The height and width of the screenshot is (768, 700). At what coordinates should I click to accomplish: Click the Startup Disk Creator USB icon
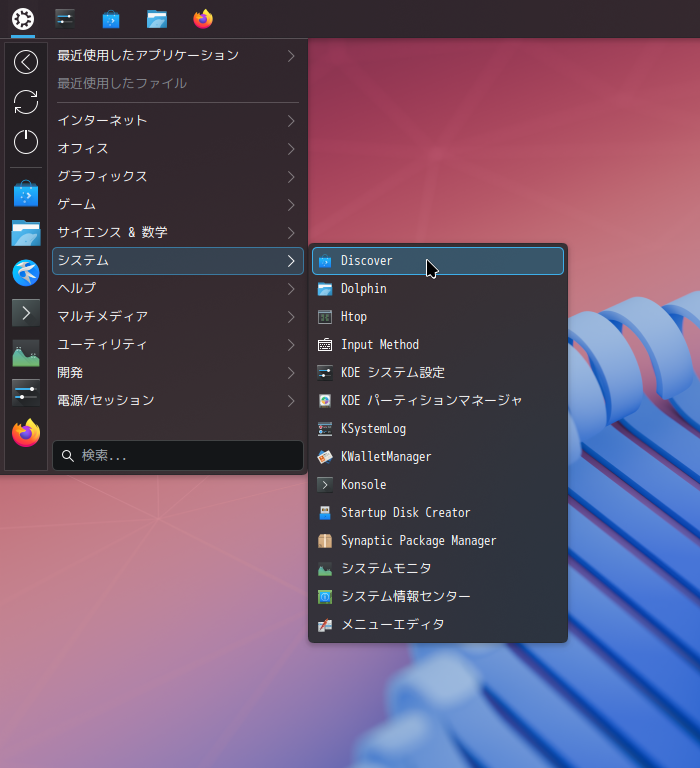click(325, 513)
